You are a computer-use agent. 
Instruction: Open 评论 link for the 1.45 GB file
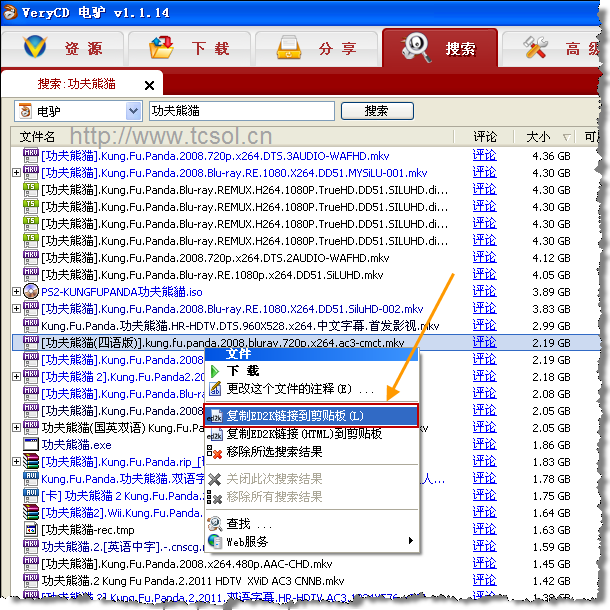pyautogui.click(x=484, y=563)
